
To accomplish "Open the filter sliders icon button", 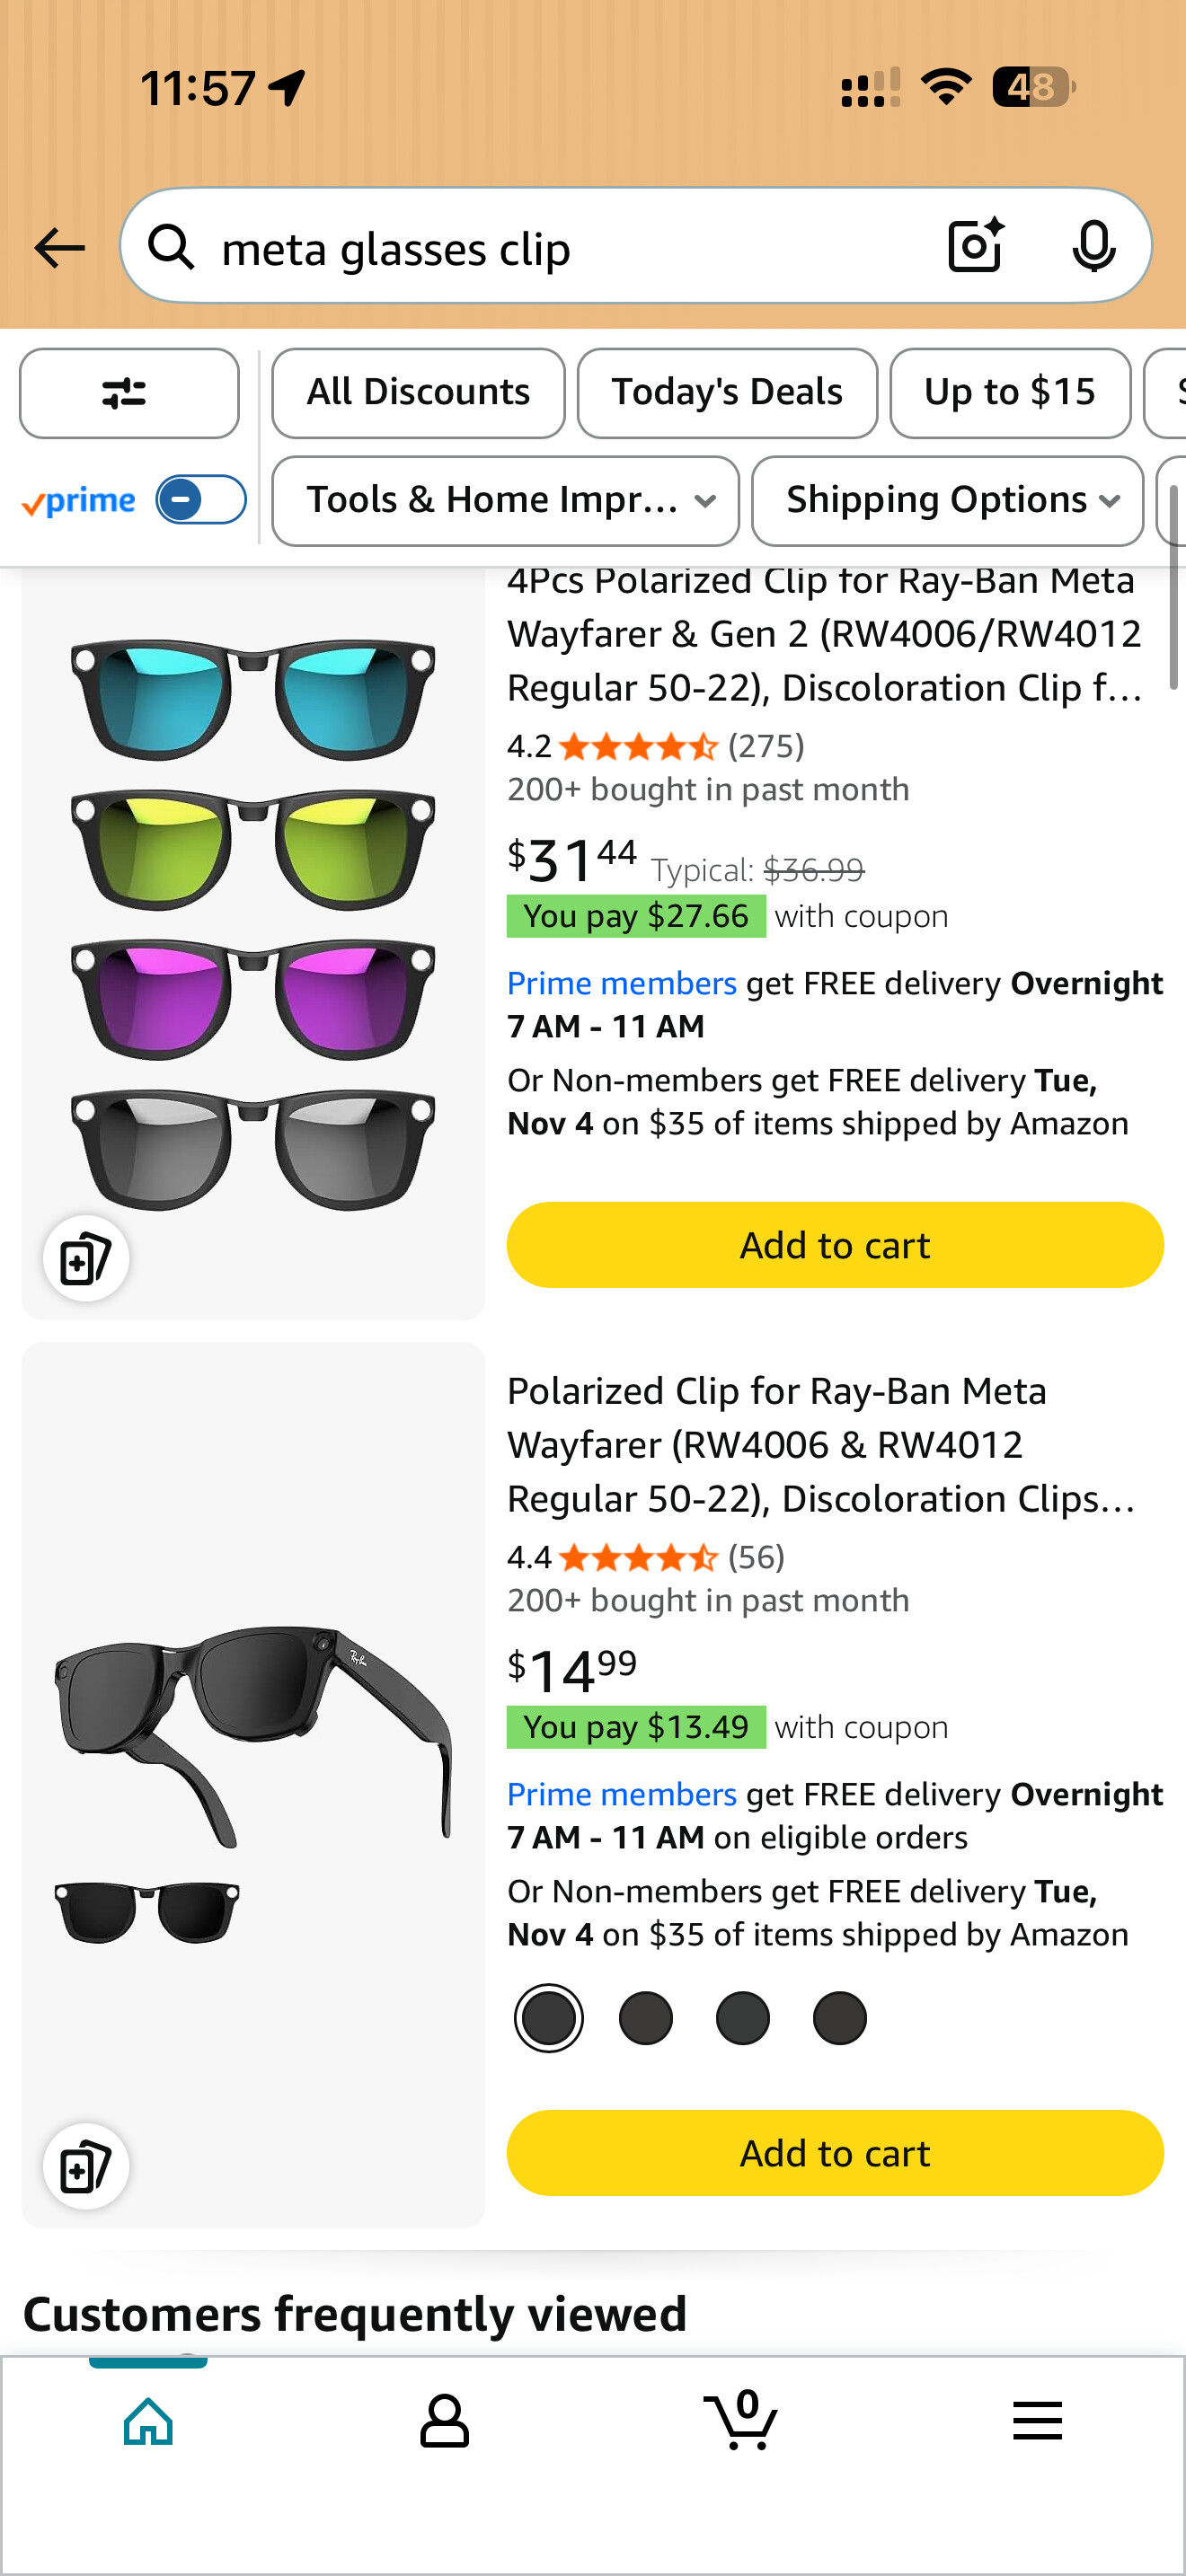I will point(128,393).
